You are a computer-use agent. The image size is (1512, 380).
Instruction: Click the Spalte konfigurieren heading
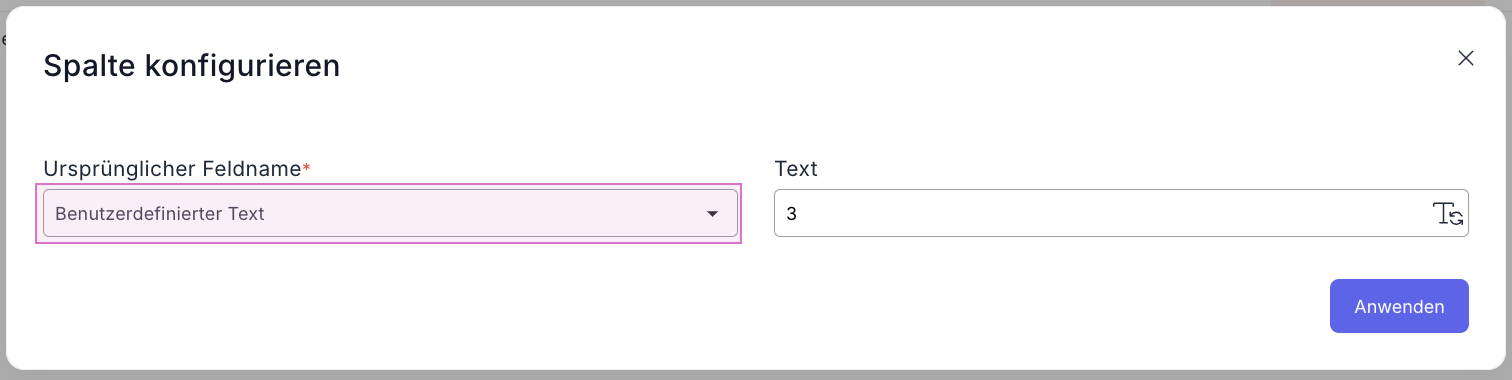pyautogui.click(x=191, y=66)
